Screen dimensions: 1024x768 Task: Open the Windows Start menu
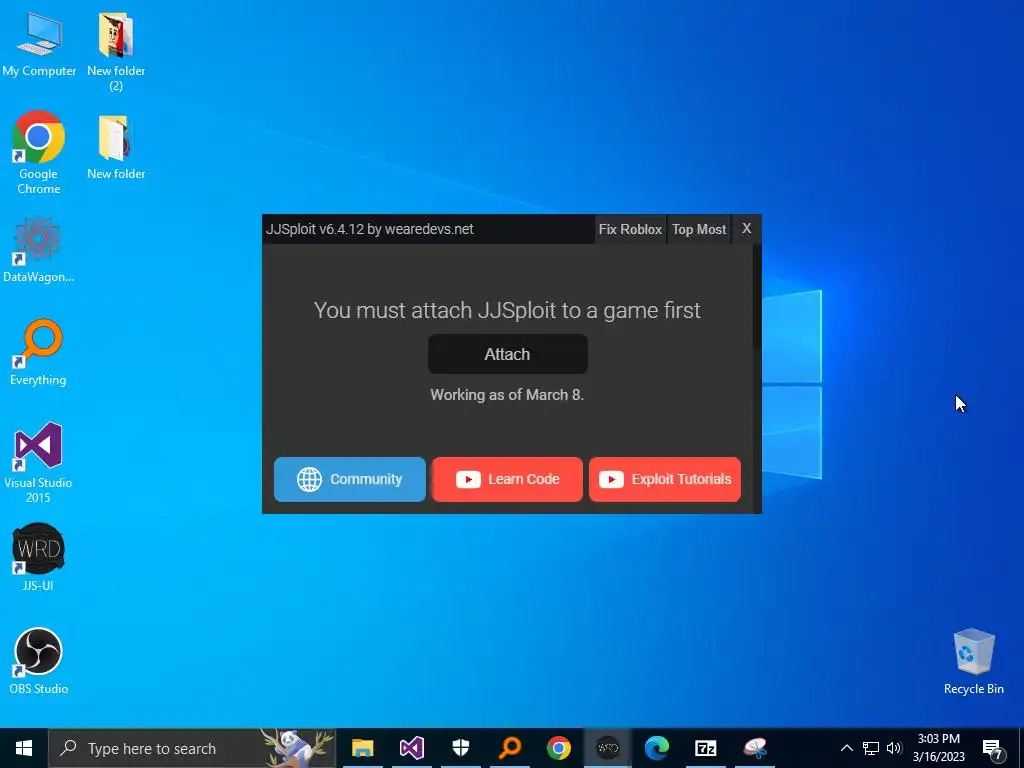(x=24, y=748)
